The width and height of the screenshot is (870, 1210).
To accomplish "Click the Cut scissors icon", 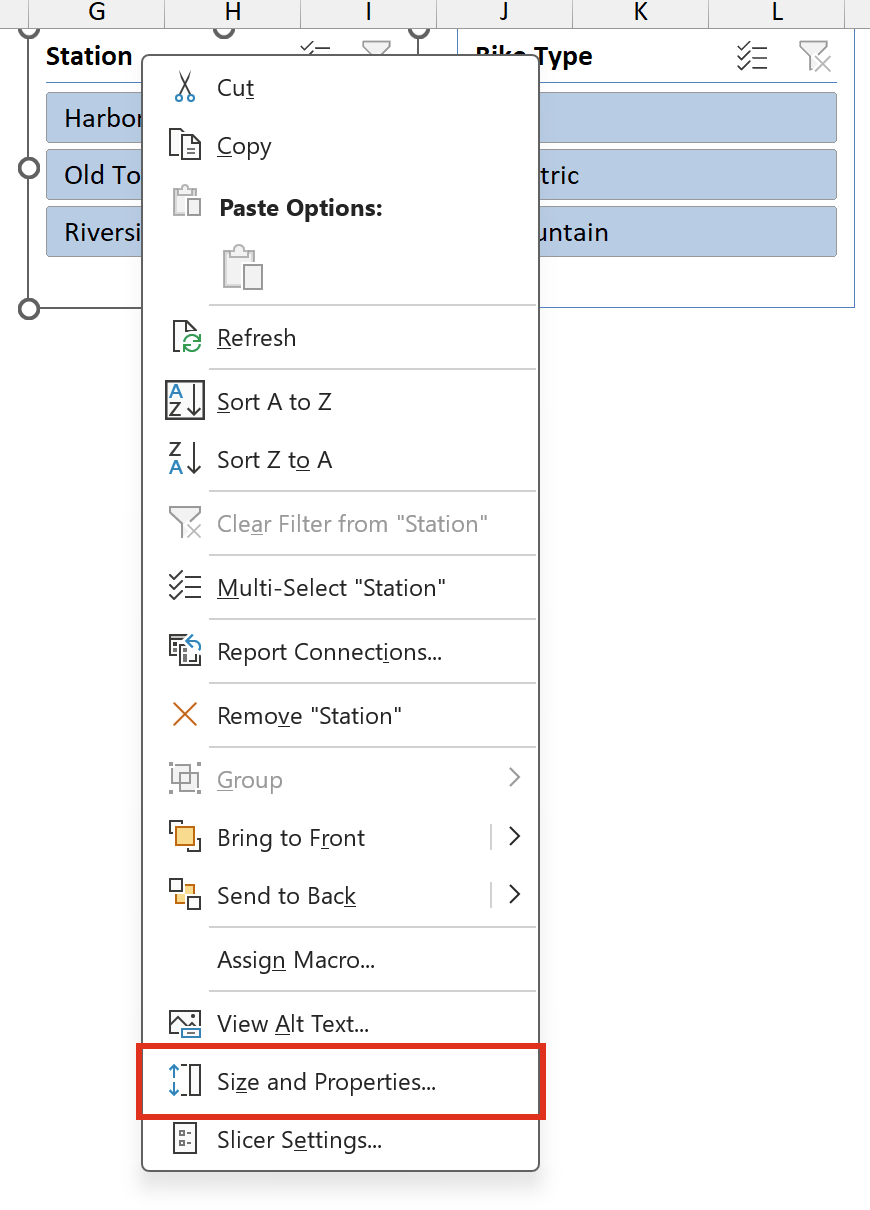I will [x=185, y=87].
